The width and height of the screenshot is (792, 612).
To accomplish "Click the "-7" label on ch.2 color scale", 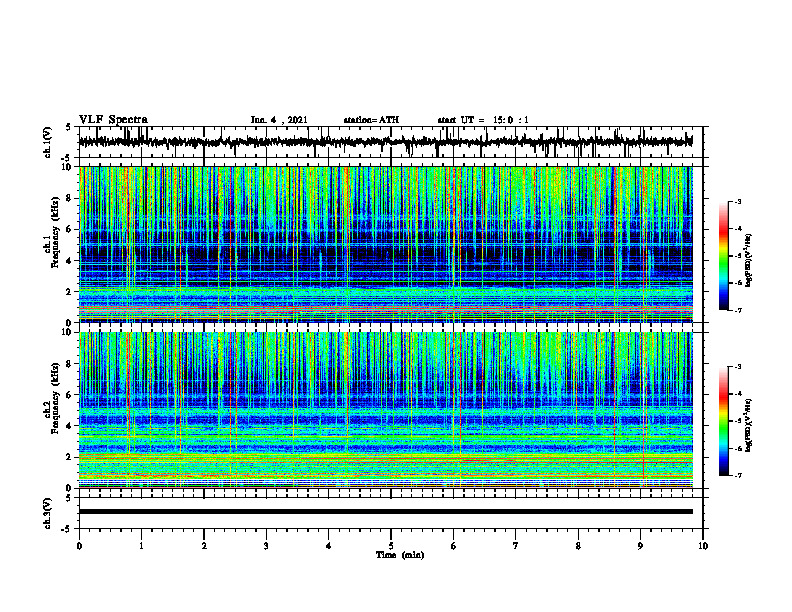I will [738, 475].
